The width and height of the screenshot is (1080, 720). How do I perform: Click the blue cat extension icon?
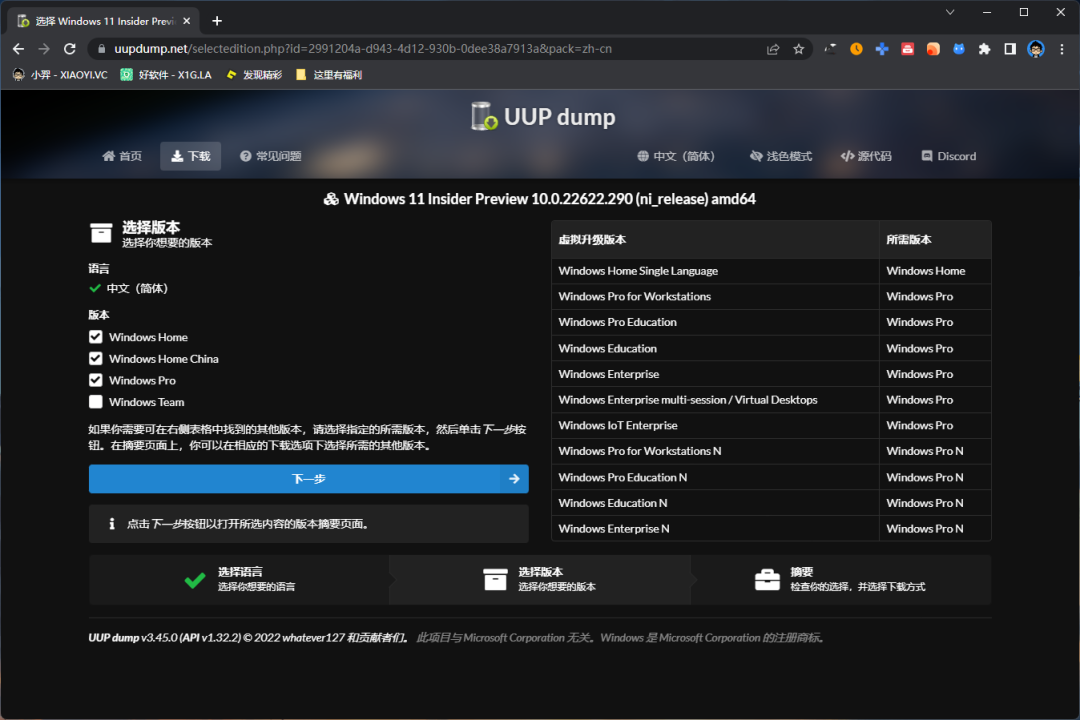[958, 49]
